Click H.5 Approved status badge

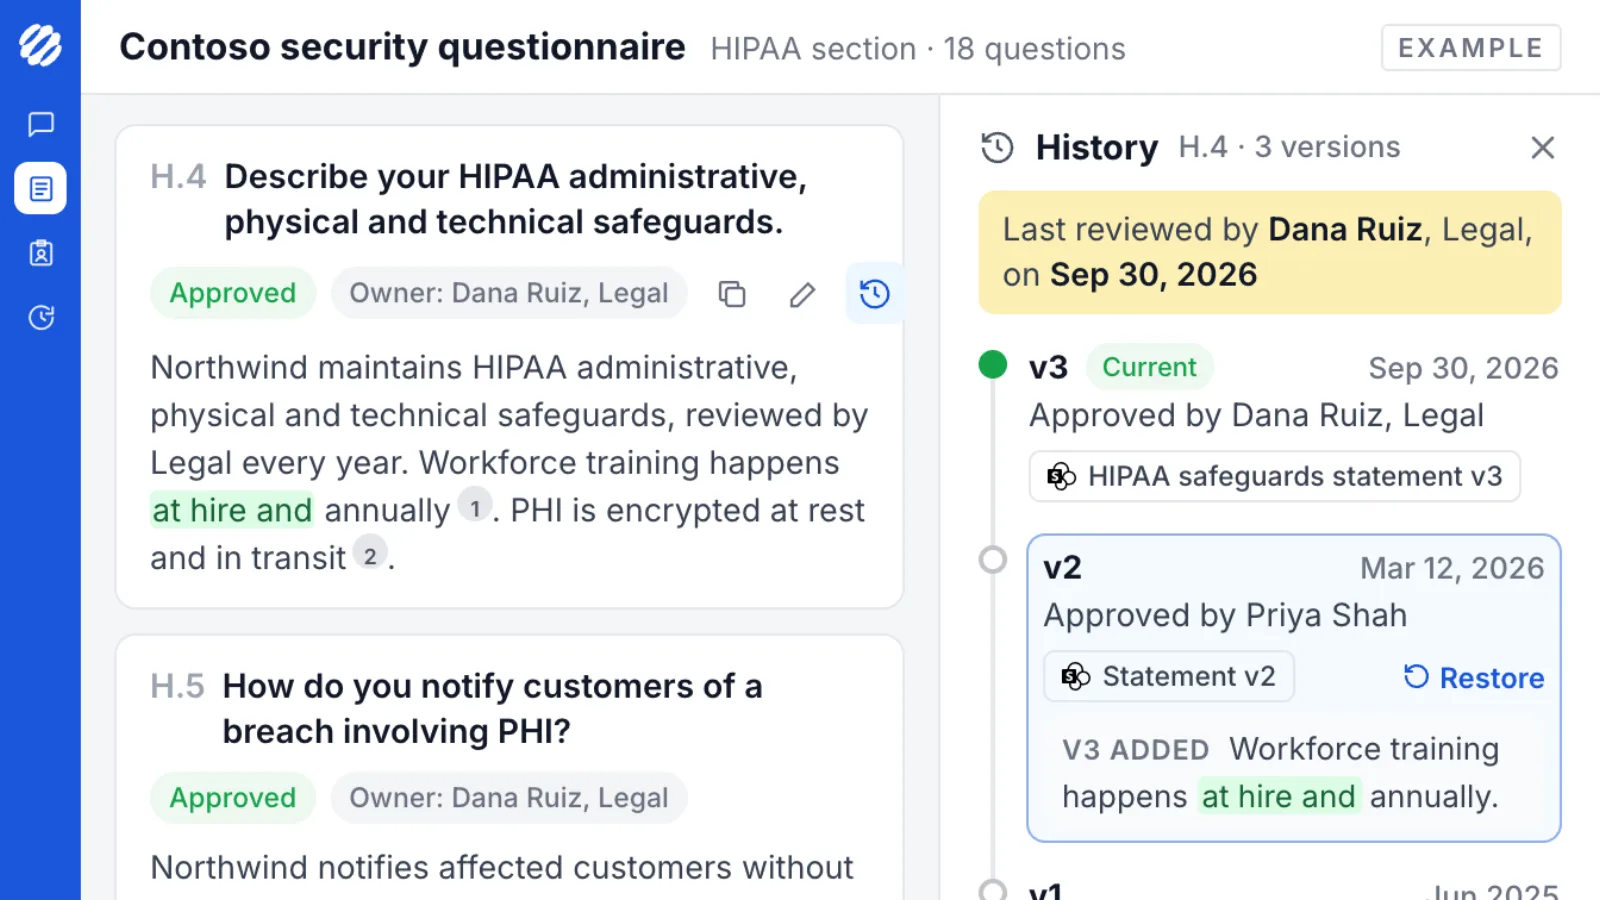233,798
